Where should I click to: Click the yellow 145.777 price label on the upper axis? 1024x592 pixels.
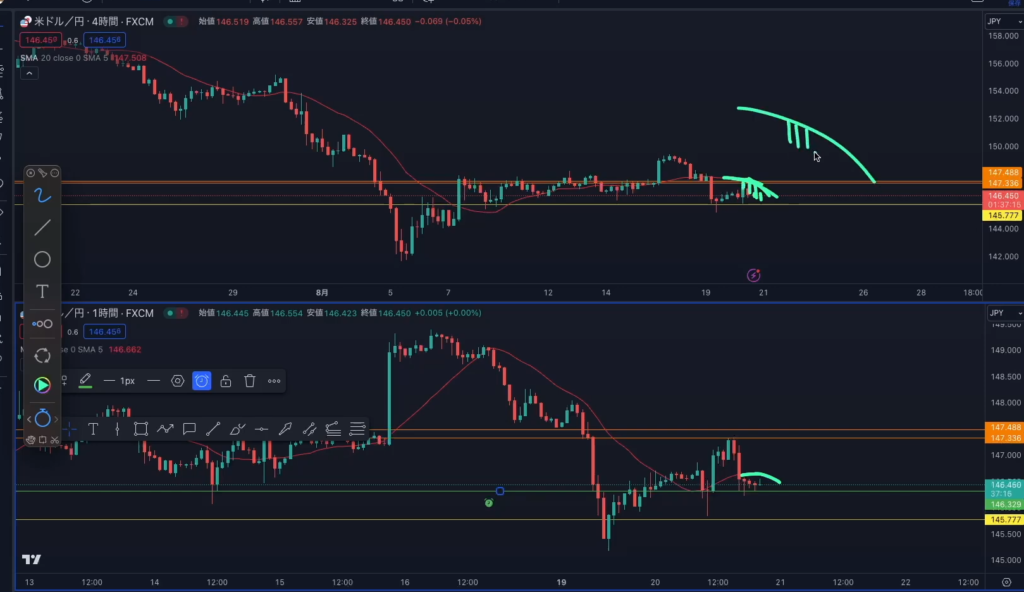(1003, 215)
